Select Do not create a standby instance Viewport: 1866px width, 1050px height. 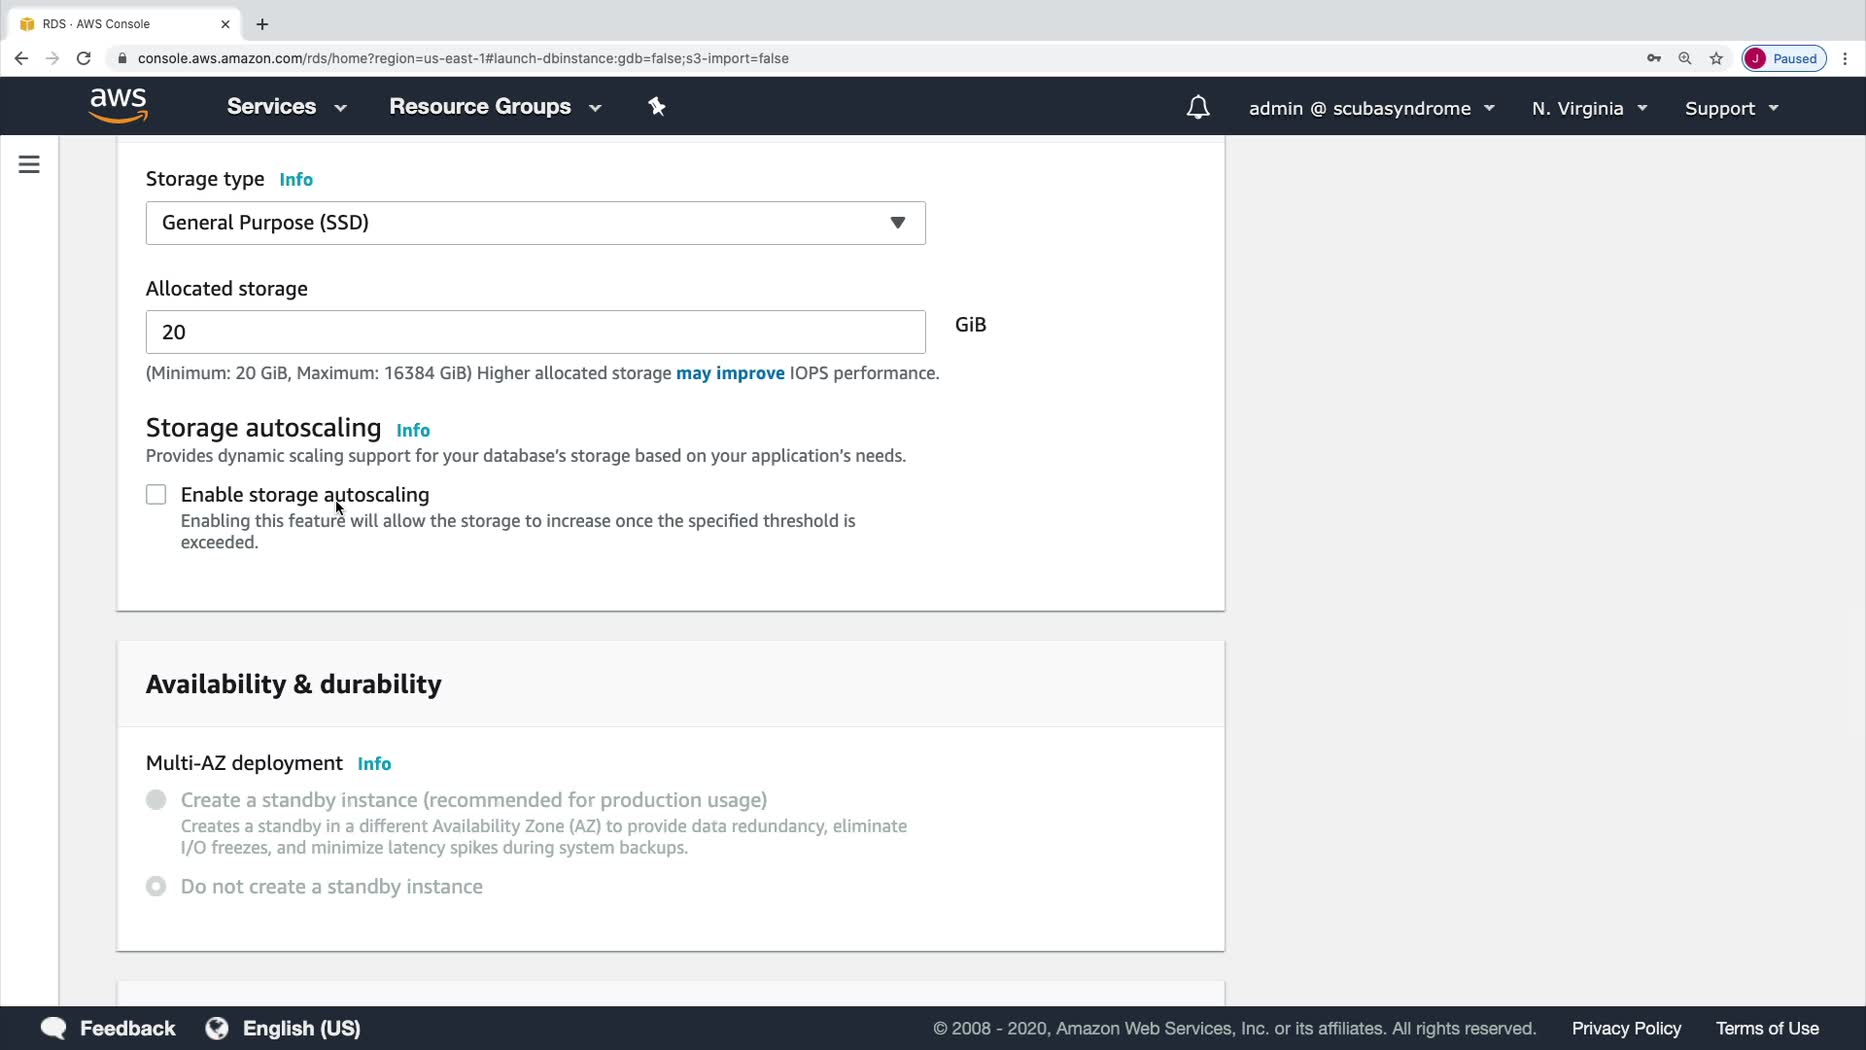[x=156, y=887]
